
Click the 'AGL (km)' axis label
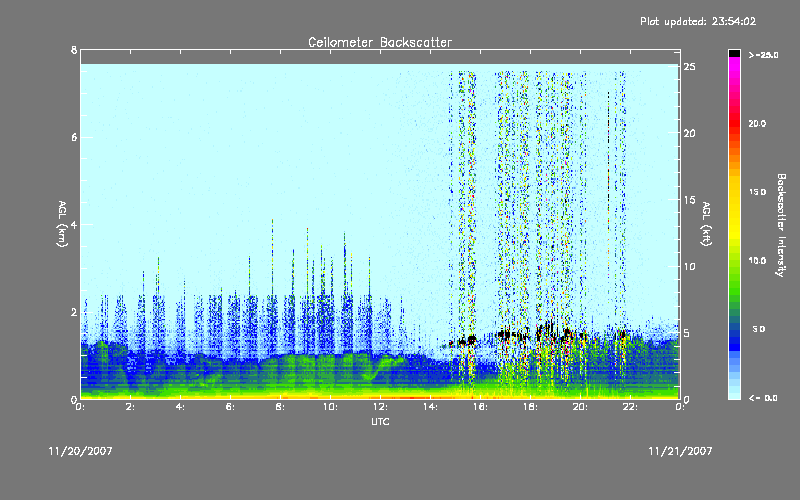click(x=62, y=224)
